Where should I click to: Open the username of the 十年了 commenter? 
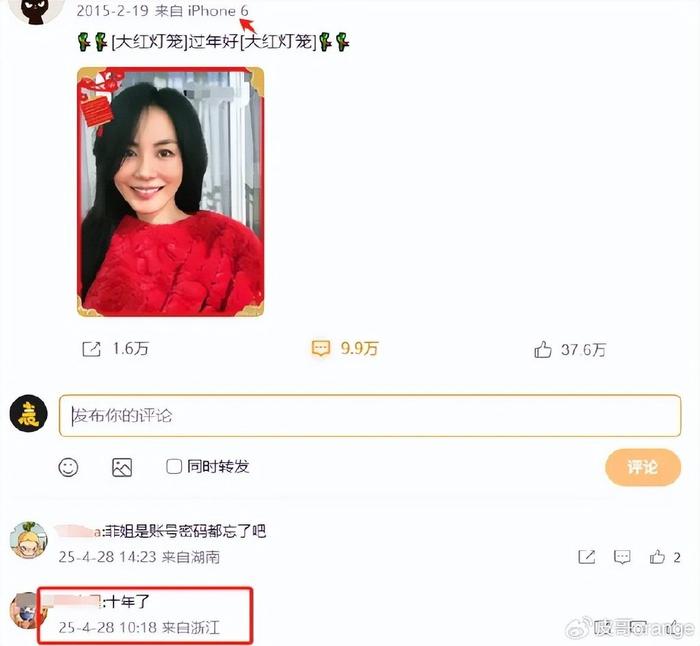(71, 602)
